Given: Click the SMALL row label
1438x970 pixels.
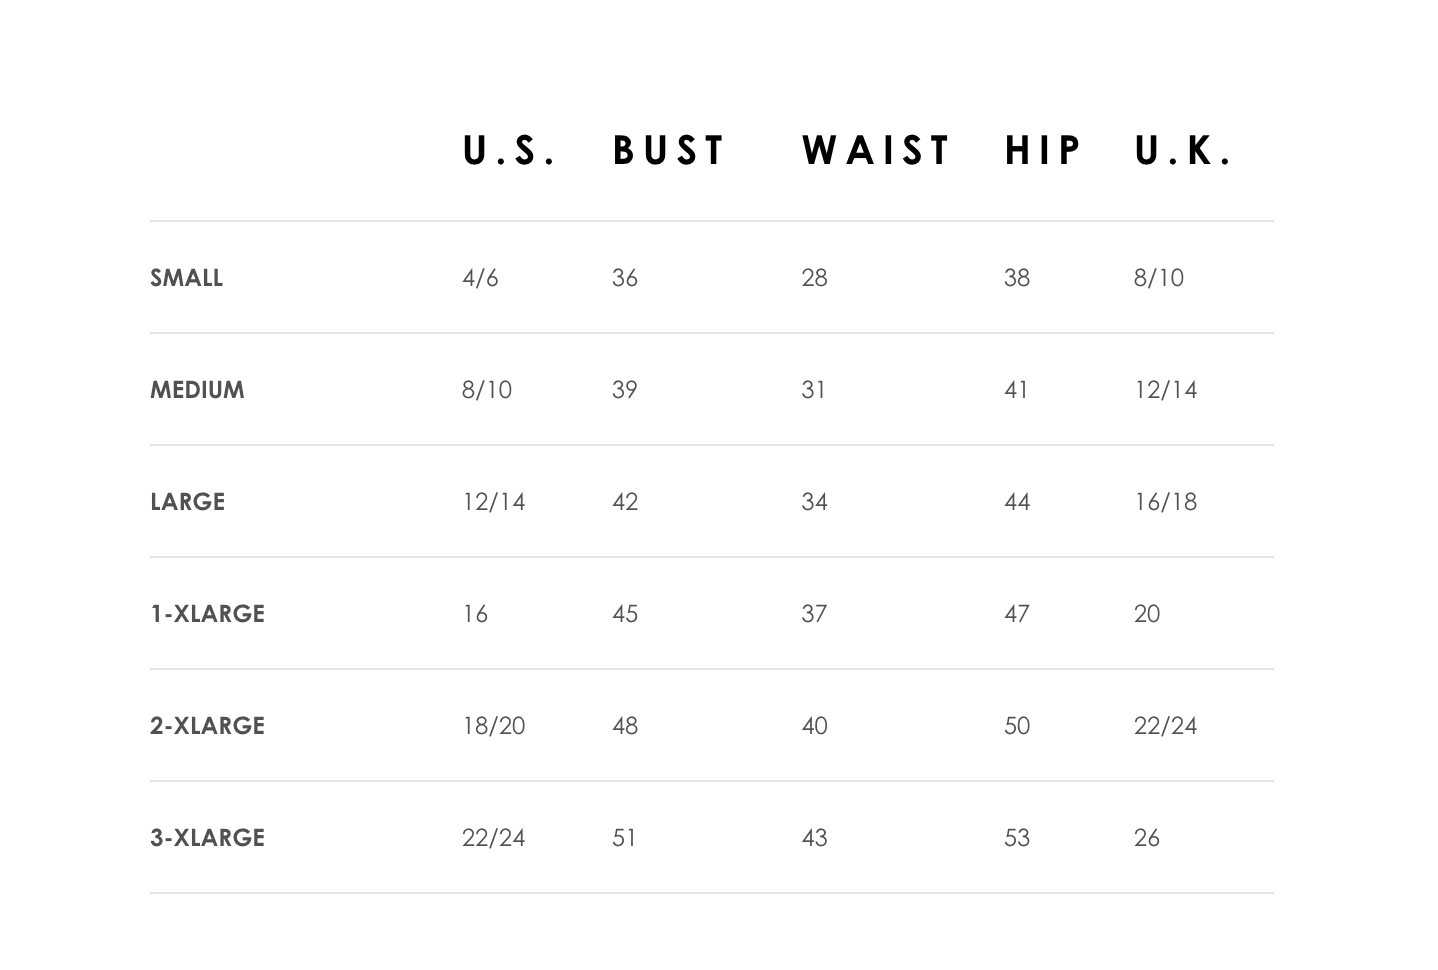Looking at the screenshot, I should point(186,278).
